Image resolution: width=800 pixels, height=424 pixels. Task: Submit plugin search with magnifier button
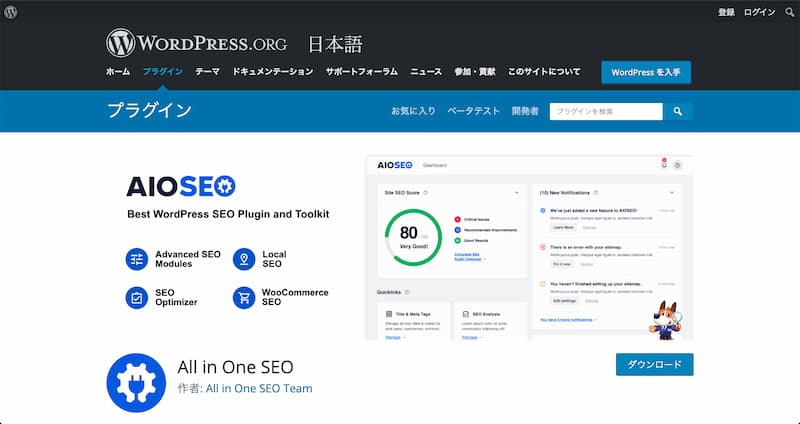(x=678, y=111)
